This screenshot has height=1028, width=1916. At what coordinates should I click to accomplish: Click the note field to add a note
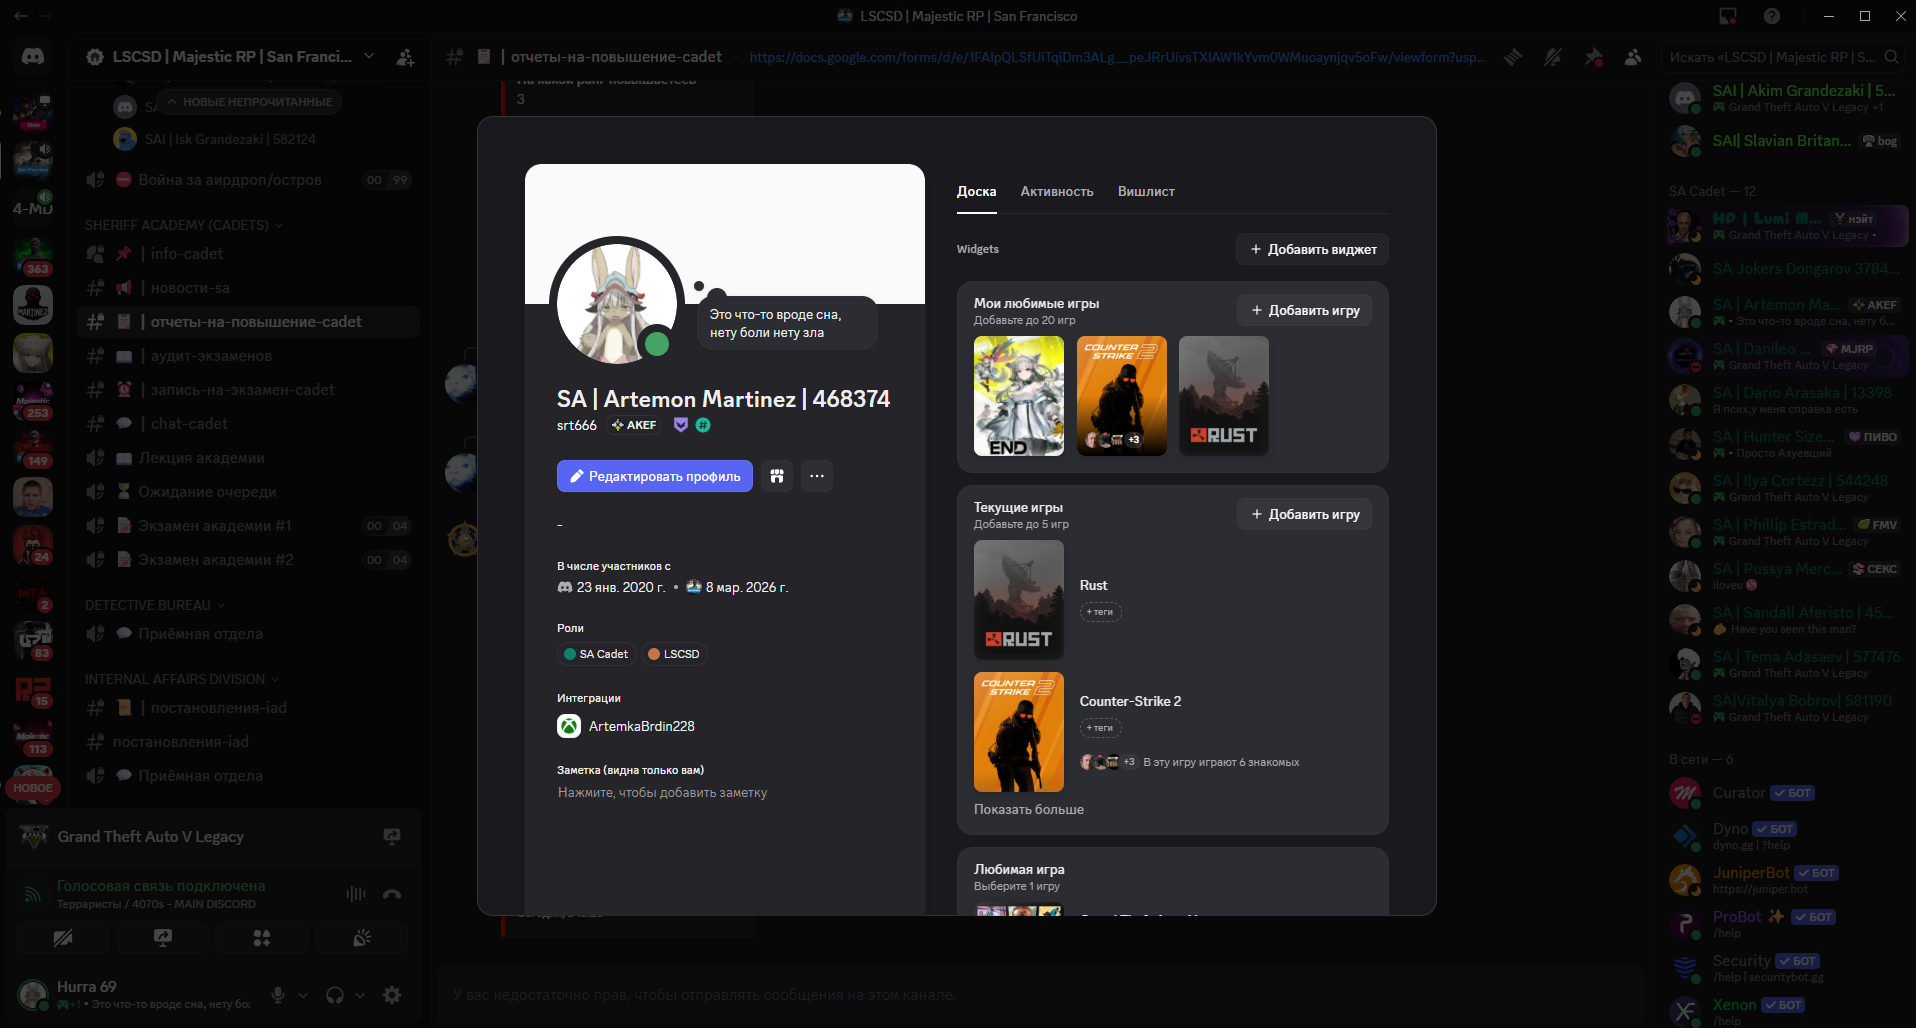click(662, 792)
